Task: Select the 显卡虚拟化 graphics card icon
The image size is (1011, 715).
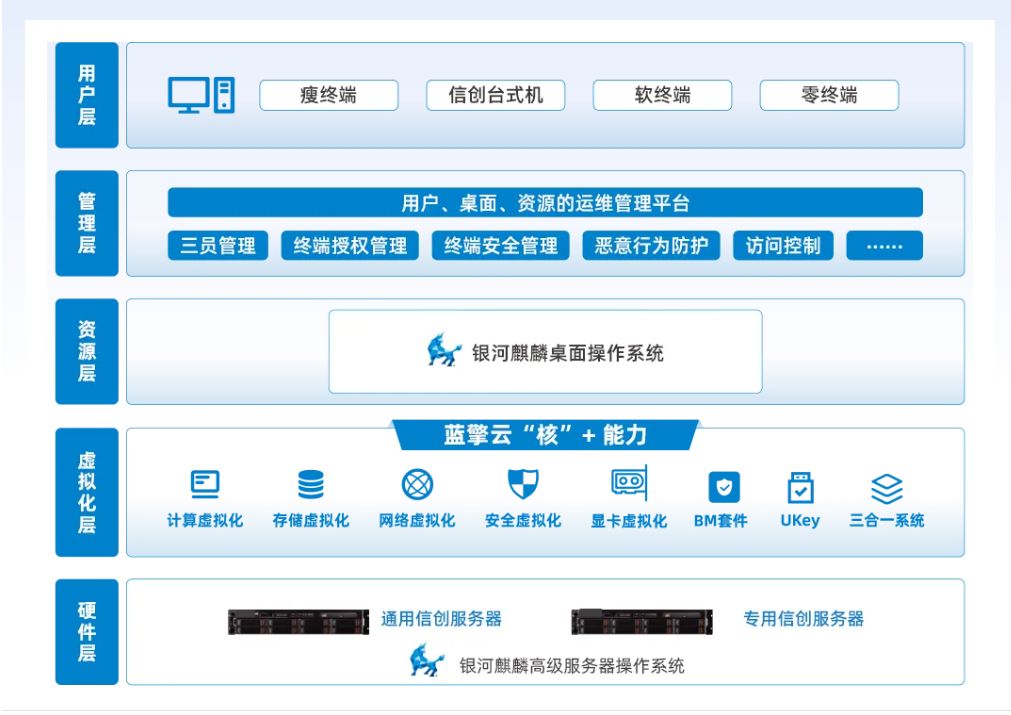Action: [x=629, y=482]
